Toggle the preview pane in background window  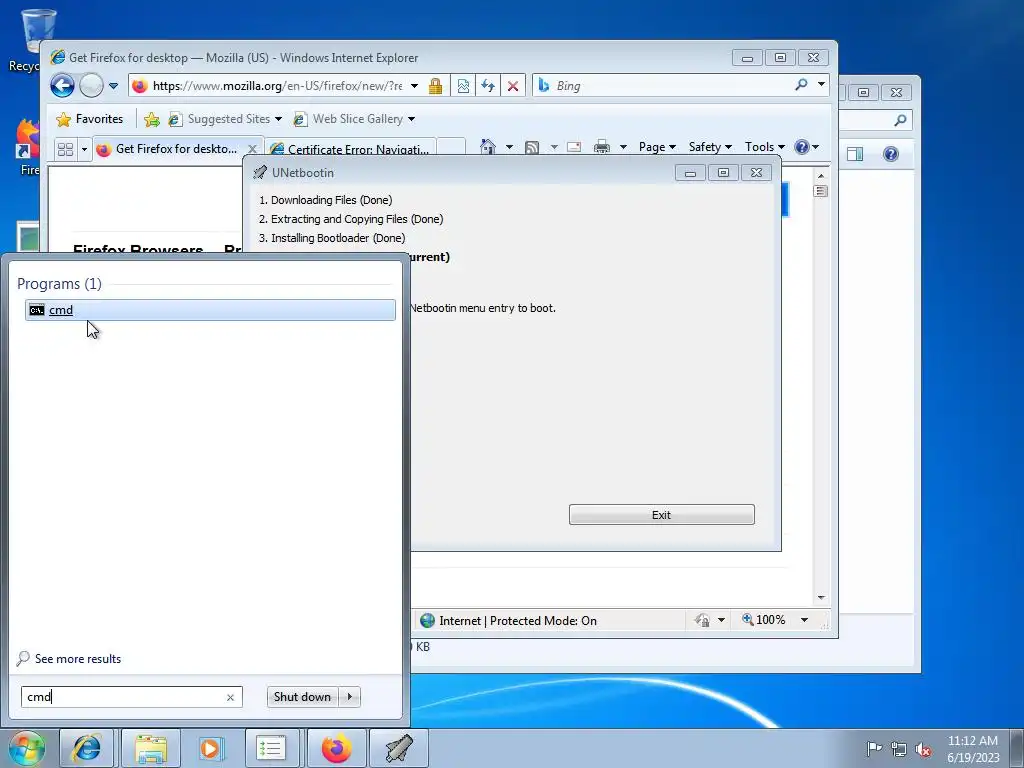[x=855, y=154]
